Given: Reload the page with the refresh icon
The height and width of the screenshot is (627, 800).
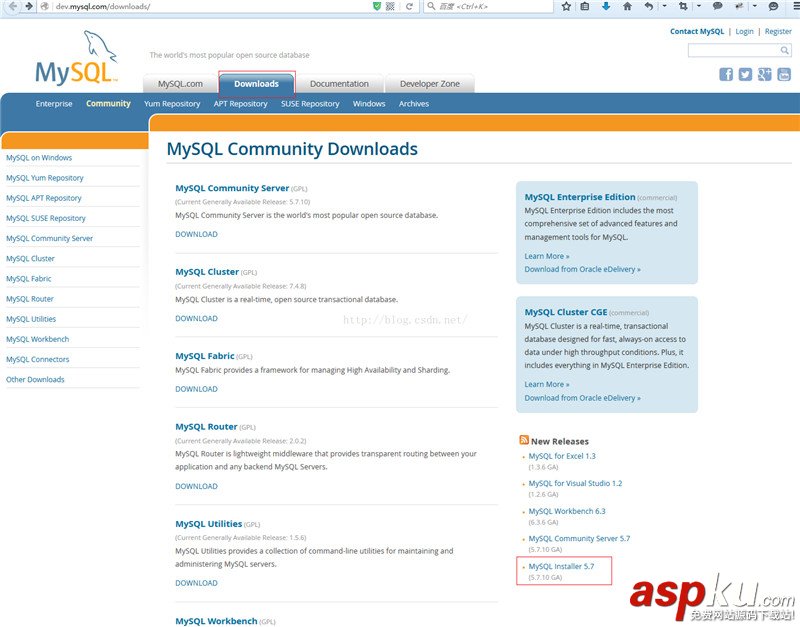Looking at the screenshot, I should (409, 6).
